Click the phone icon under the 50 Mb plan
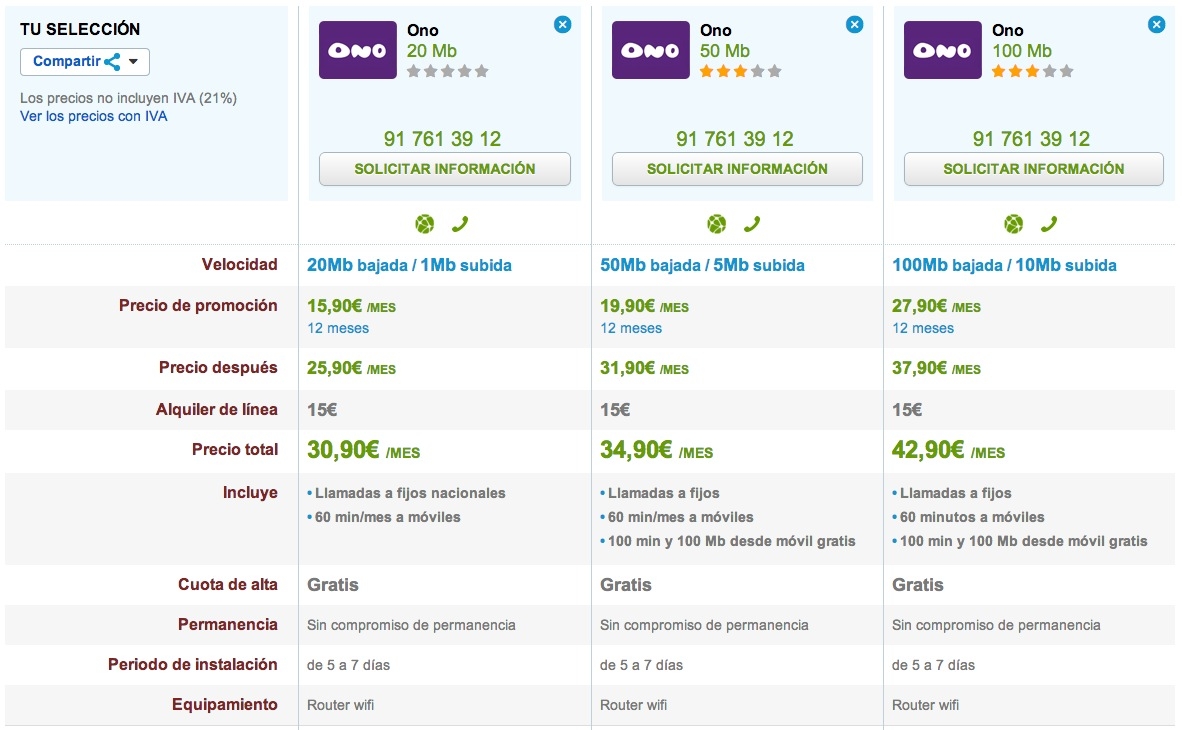 pos(752,224)
